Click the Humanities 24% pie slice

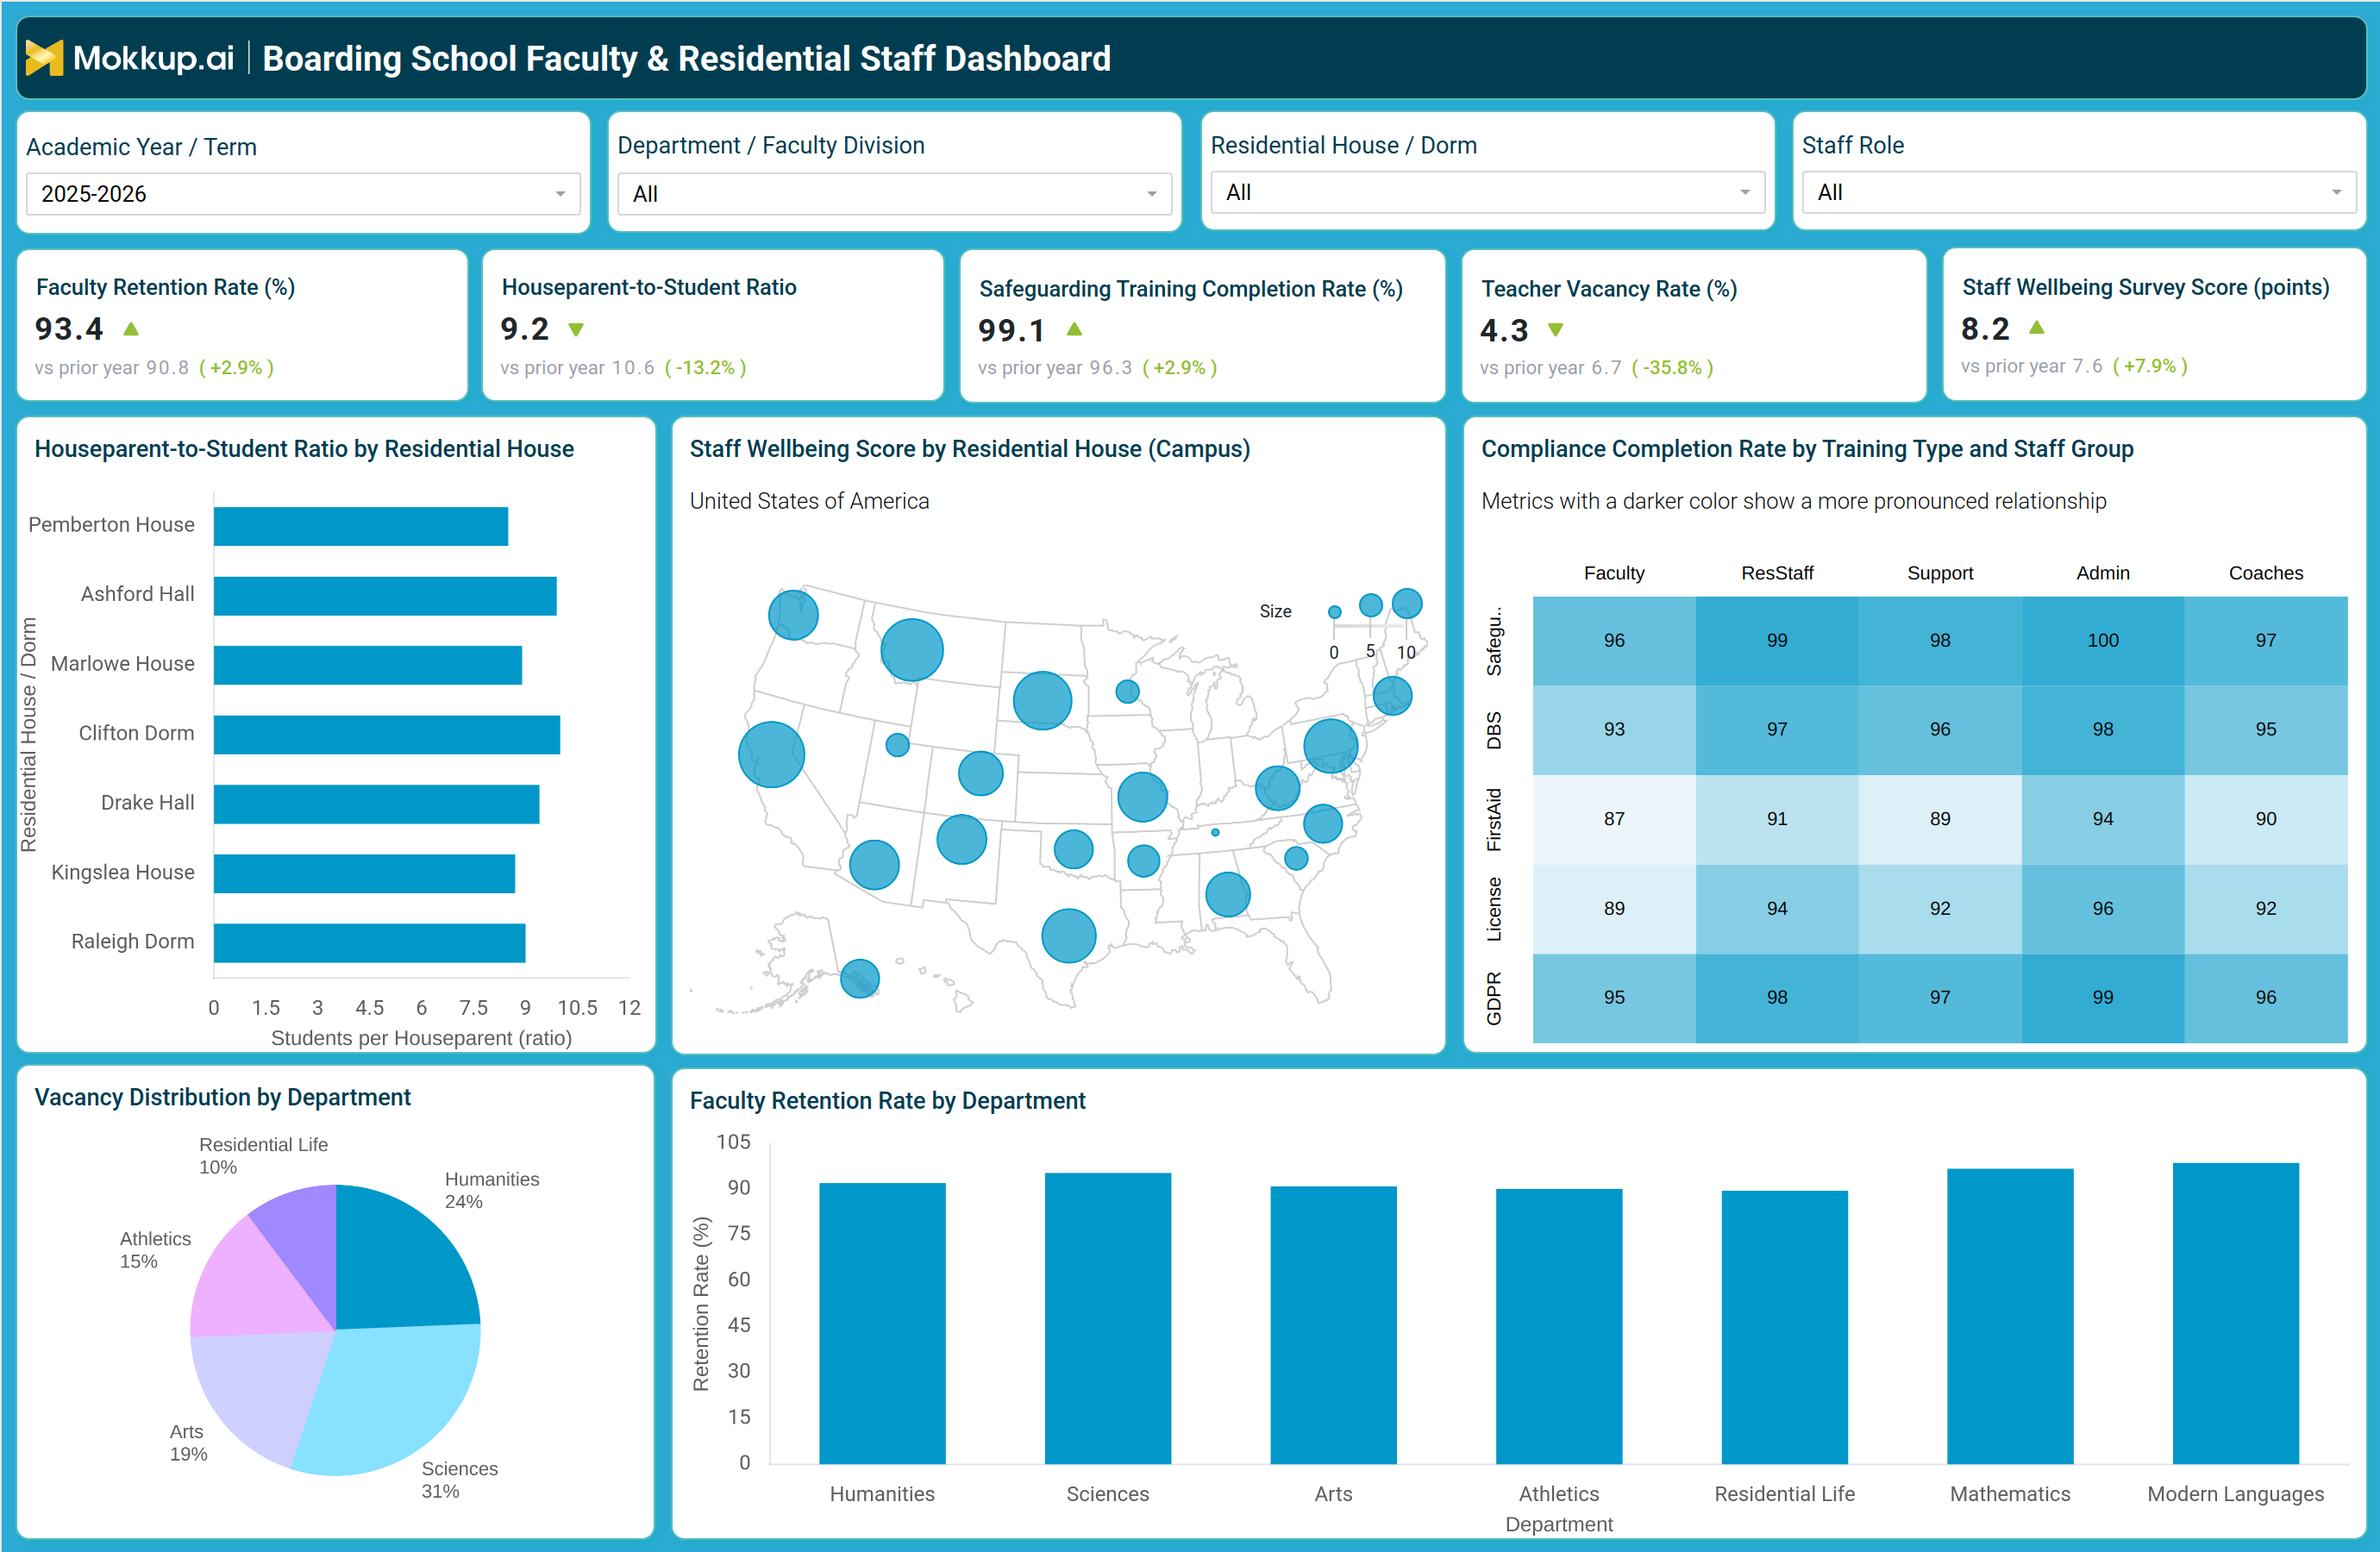tap(400, 1265)
